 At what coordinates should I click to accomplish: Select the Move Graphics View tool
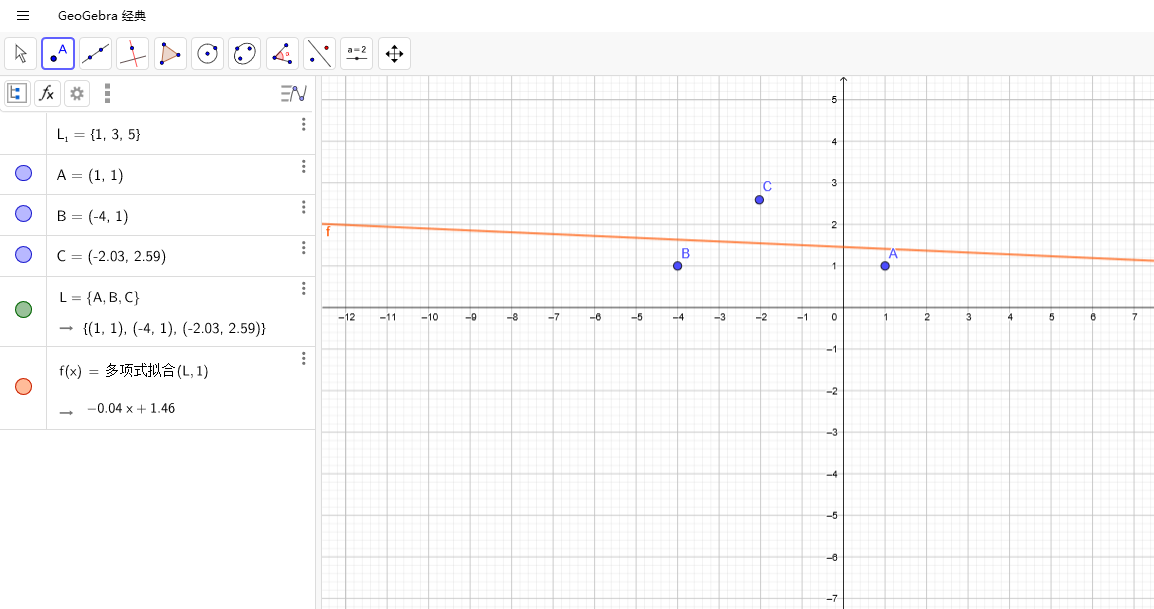click(394, 52)
